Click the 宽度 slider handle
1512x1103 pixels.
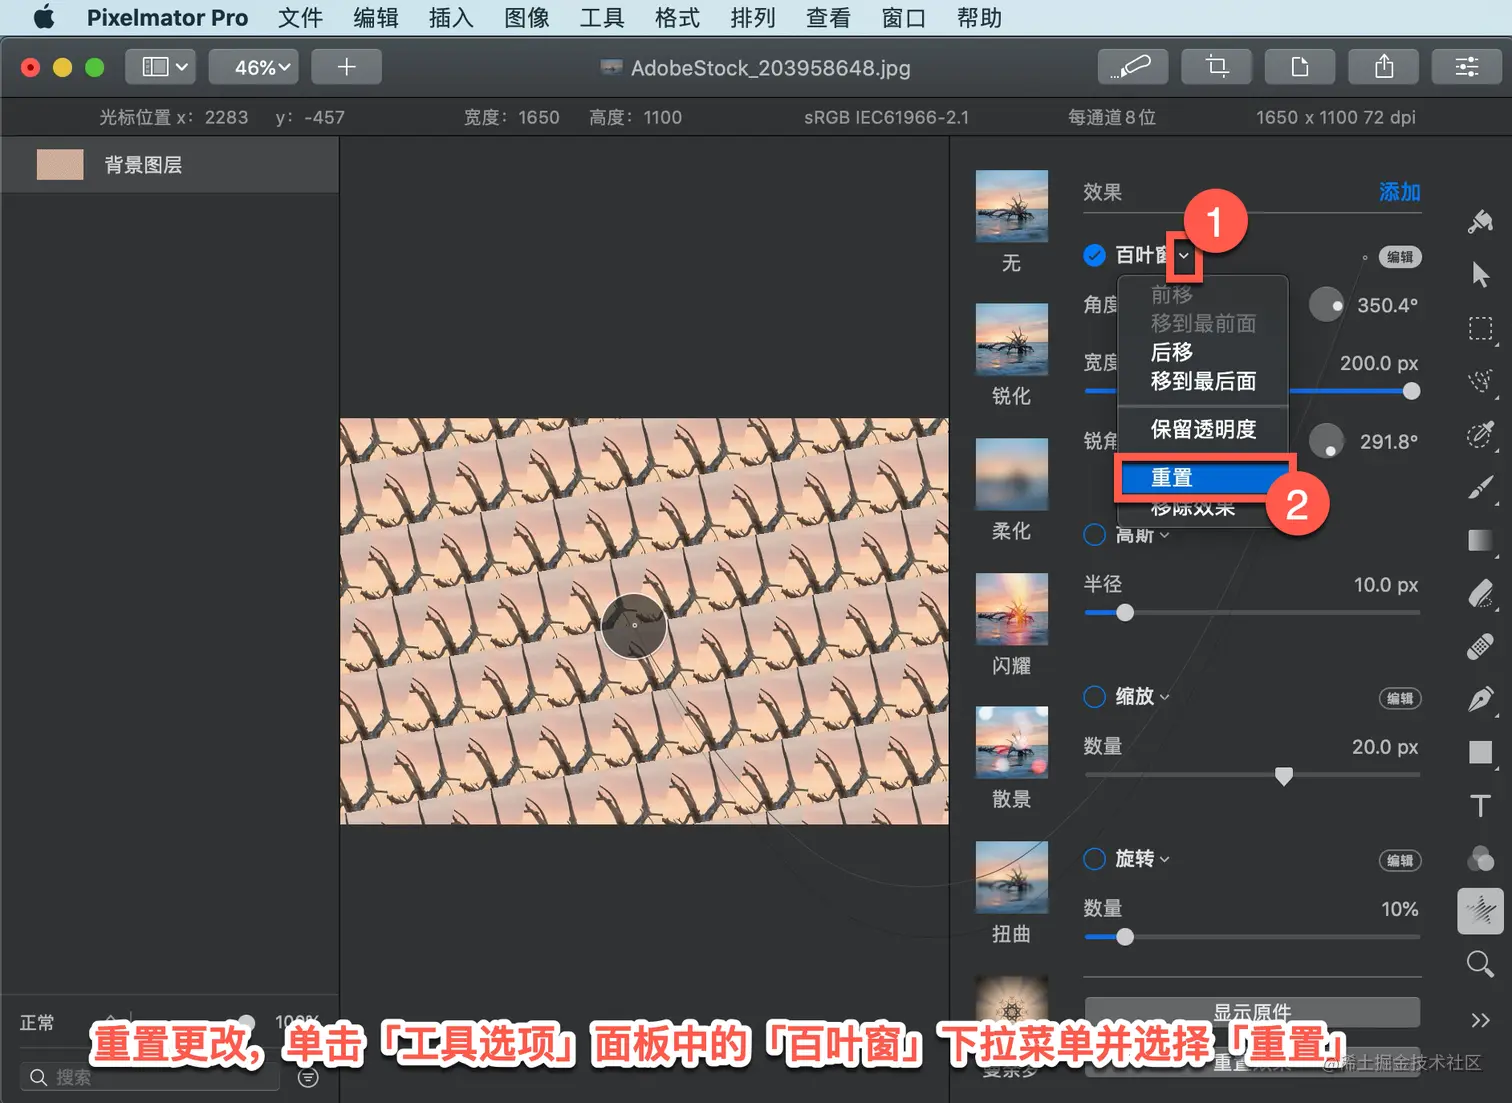click(1411, 391)
